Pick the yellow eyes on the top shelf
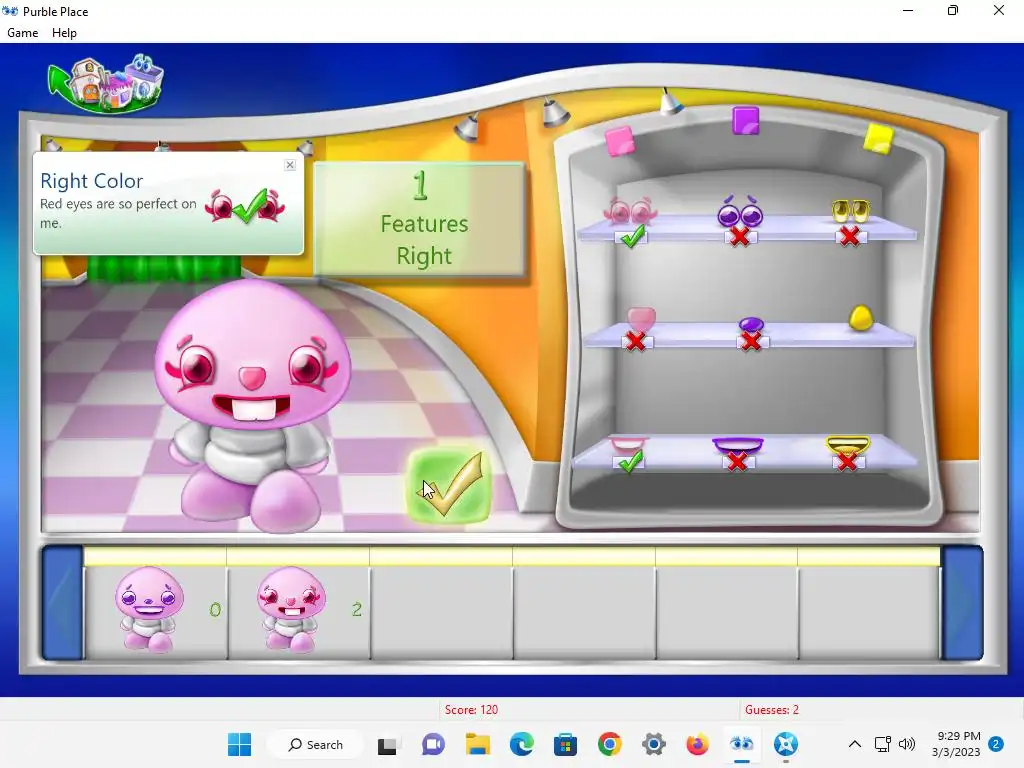 point(850,211)
